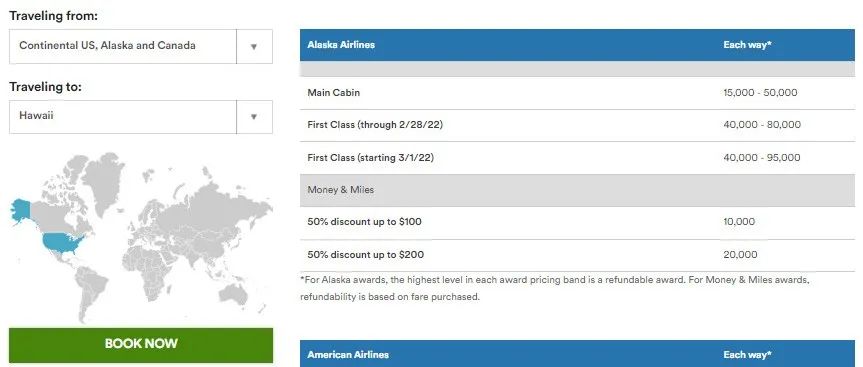Select the First Class starting 3/1/22 row
This screenshot has width=863, height=367.
(577, 158)
